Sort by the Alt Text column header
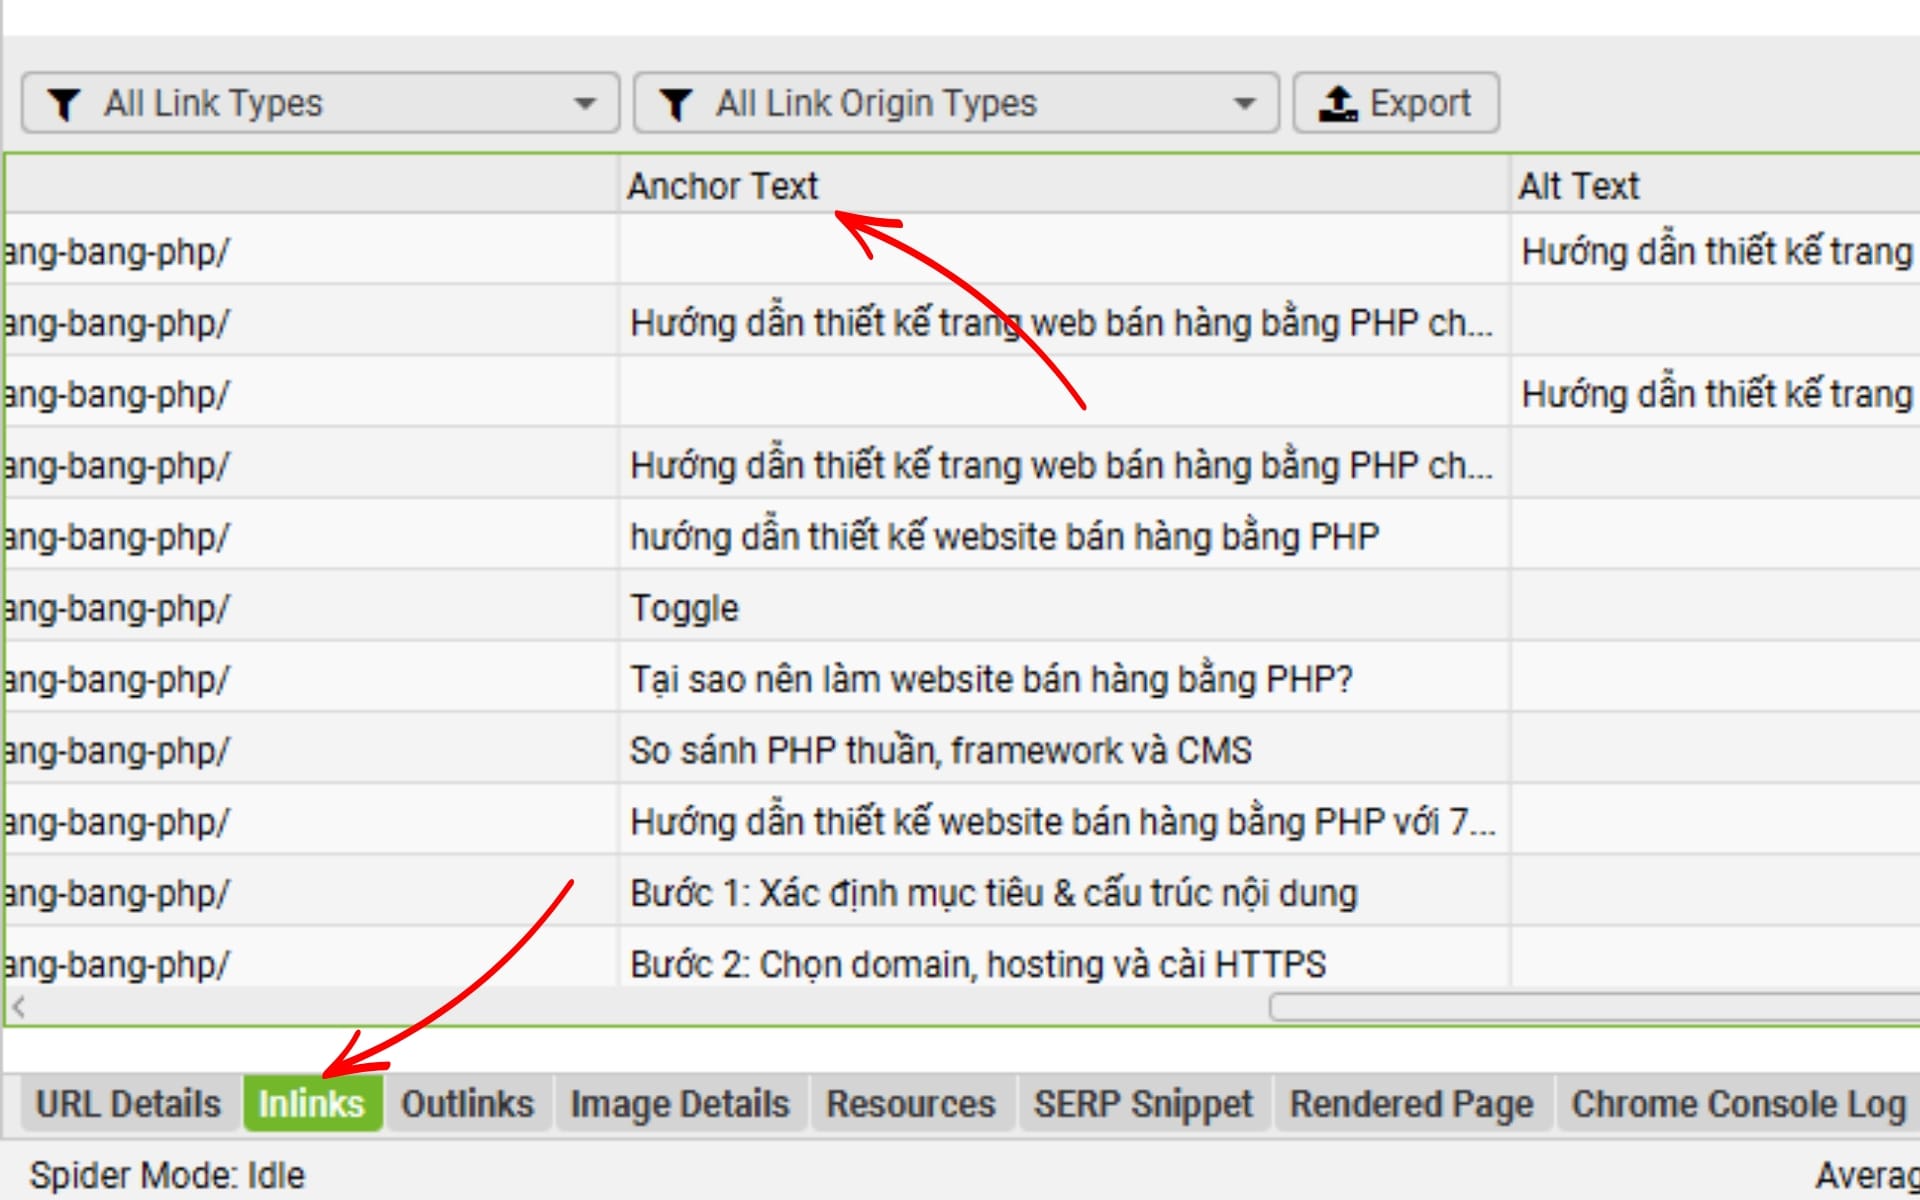The height and width of the screenshot is (1200, 1920). tap(1578, 186)
